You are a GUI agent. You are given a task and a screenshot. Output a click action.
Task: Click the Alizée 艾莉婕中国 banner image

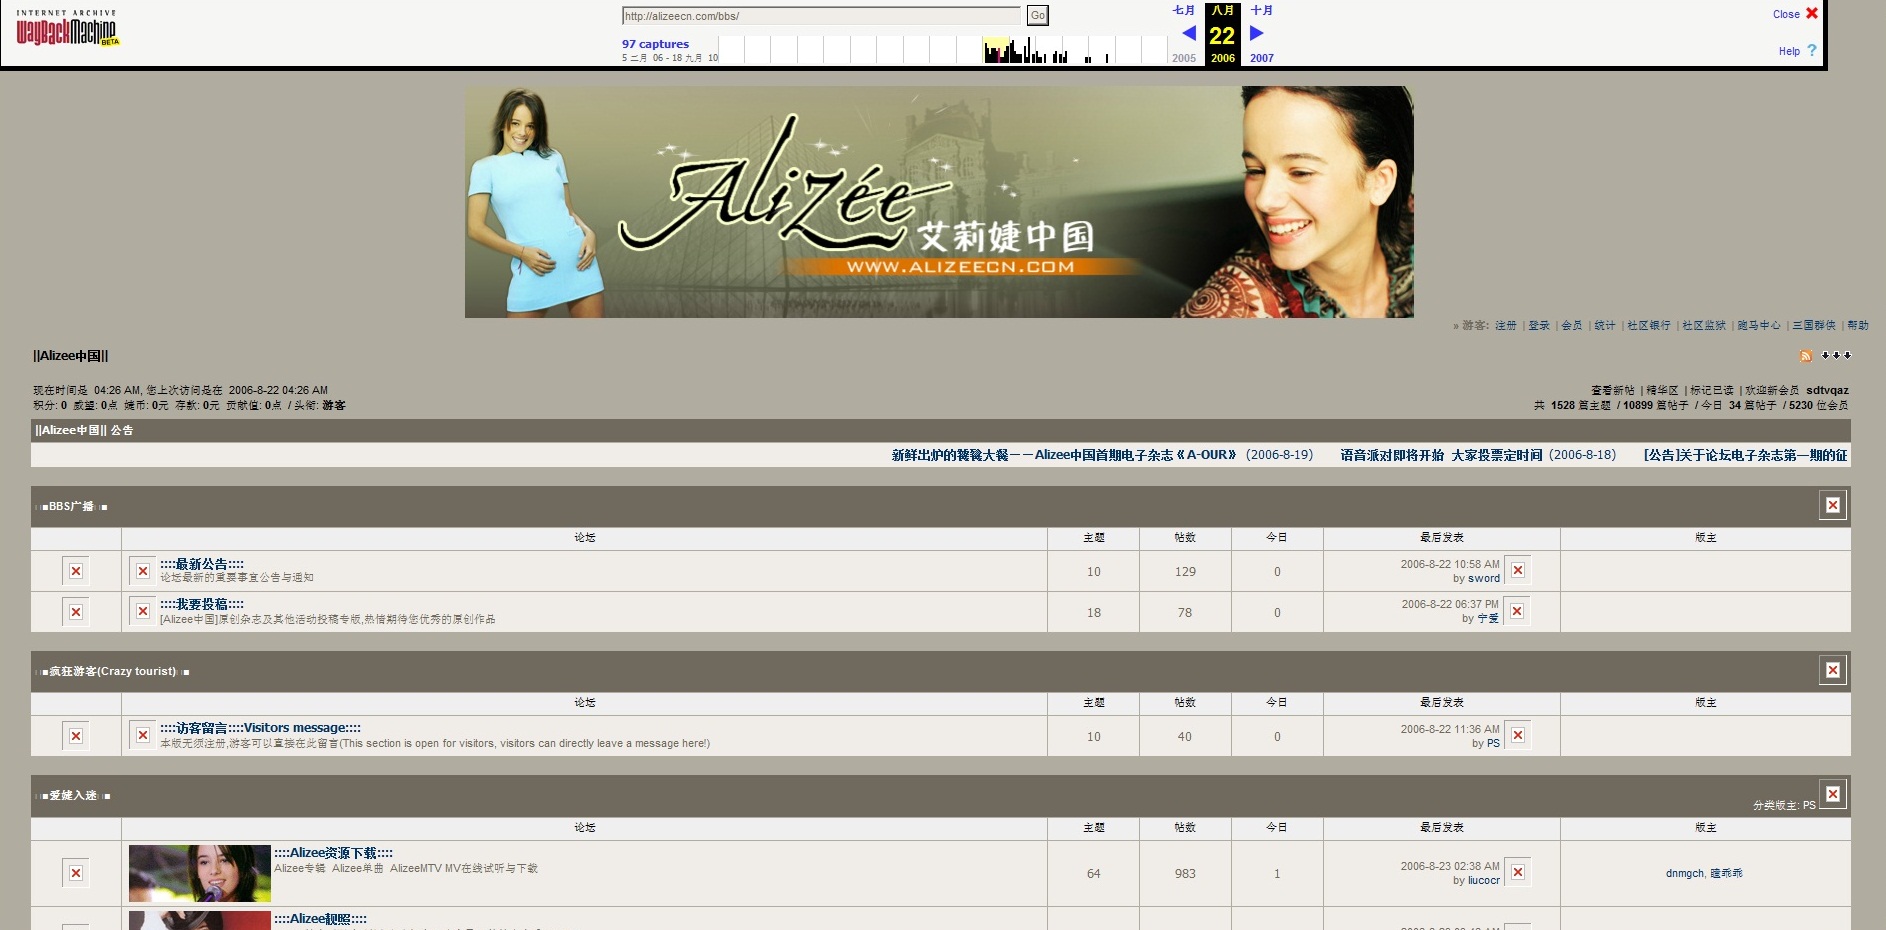coord(939,202)
